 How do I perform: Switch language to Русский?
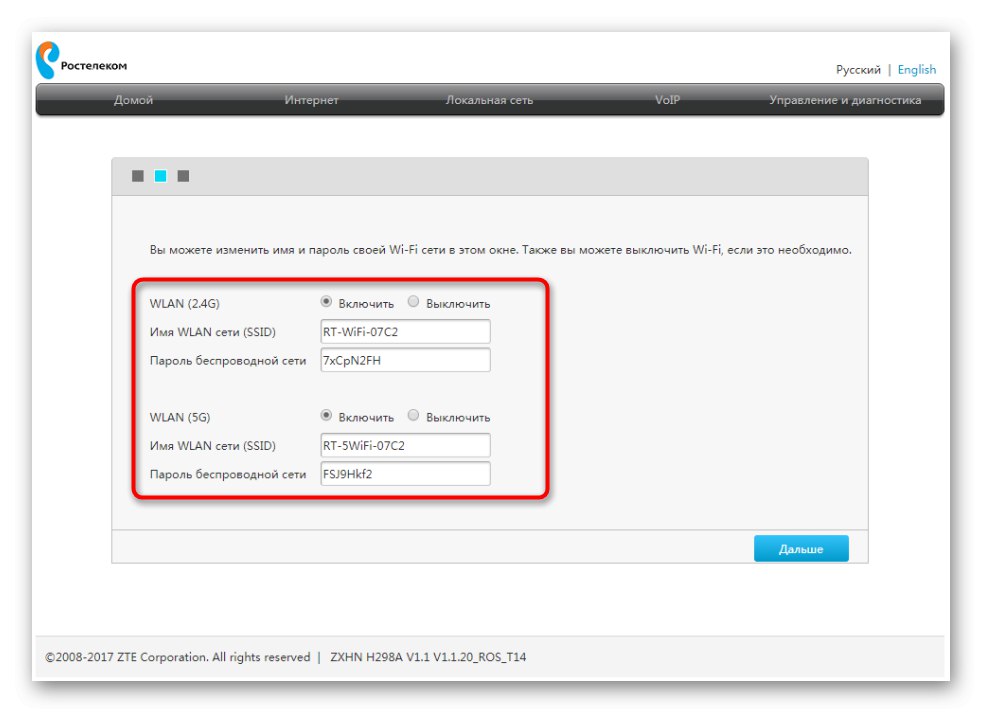point(858,70)
